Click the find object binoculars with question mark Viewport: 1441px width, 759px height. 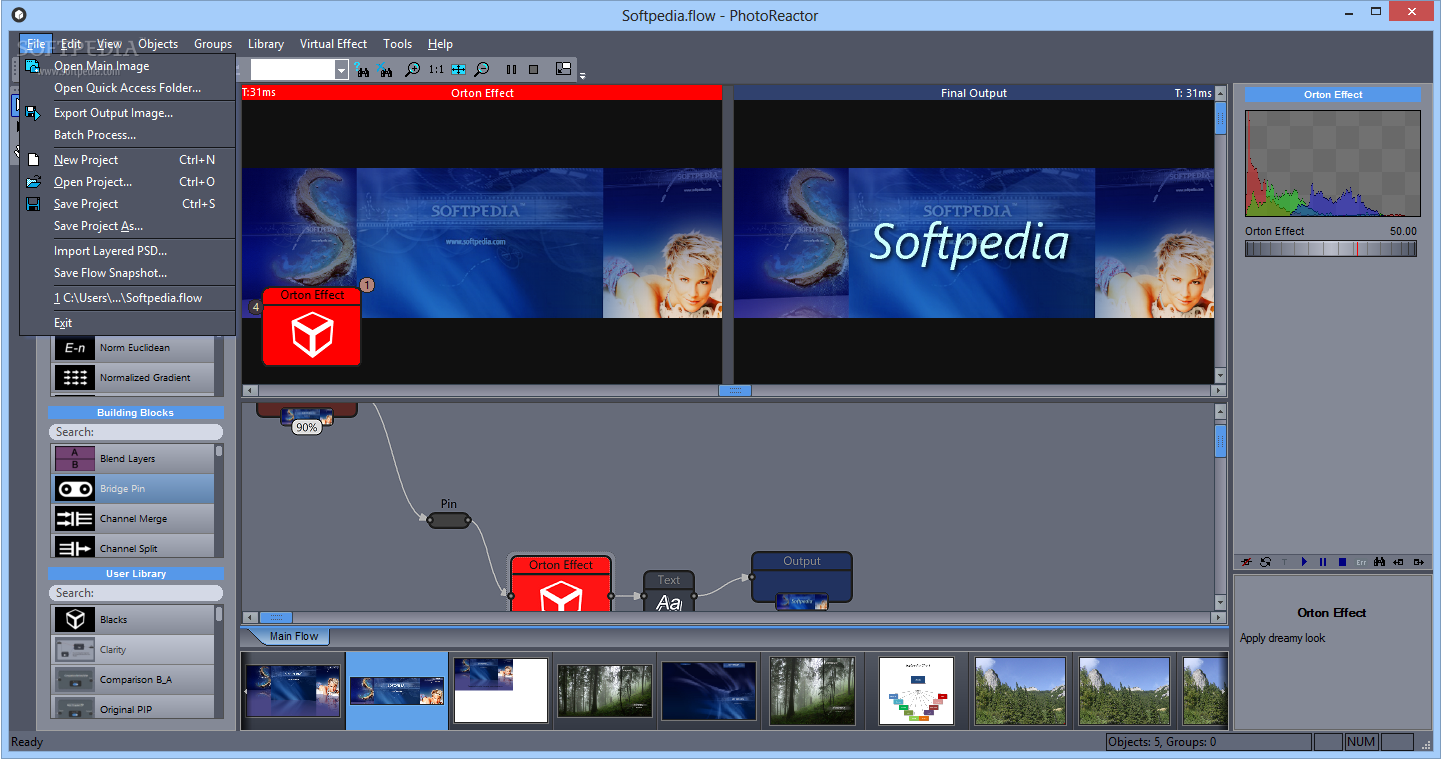click(363, 70)
